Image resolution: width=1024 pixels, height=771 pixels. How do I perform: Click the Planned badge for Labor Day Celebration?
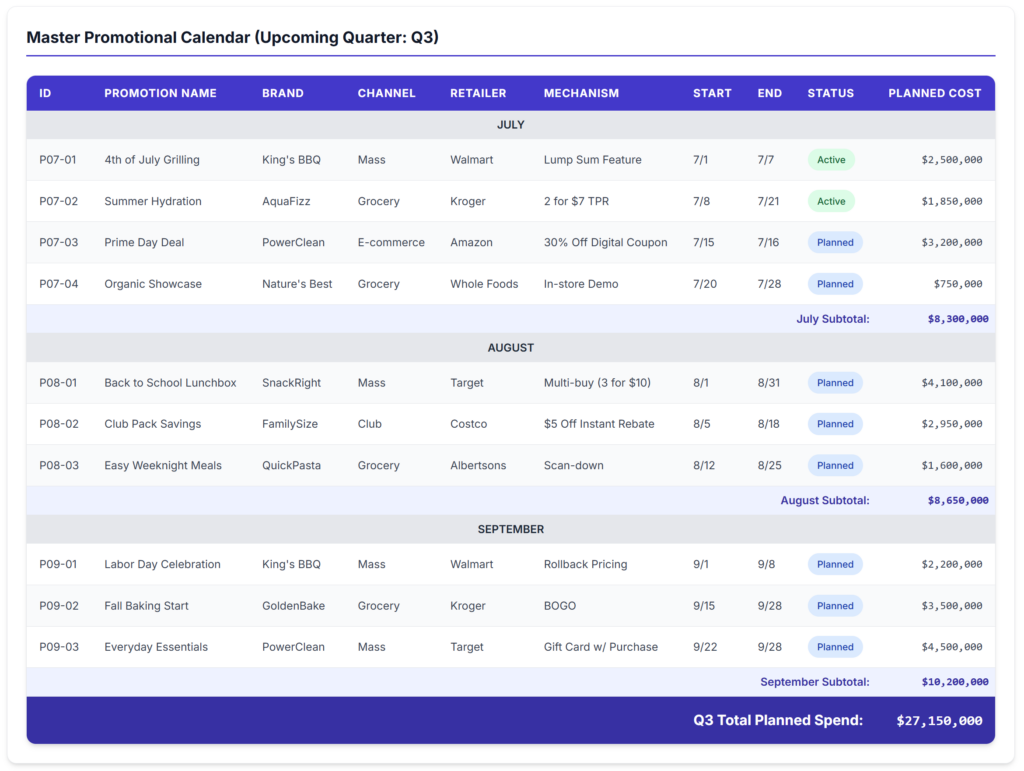[835, 564]
